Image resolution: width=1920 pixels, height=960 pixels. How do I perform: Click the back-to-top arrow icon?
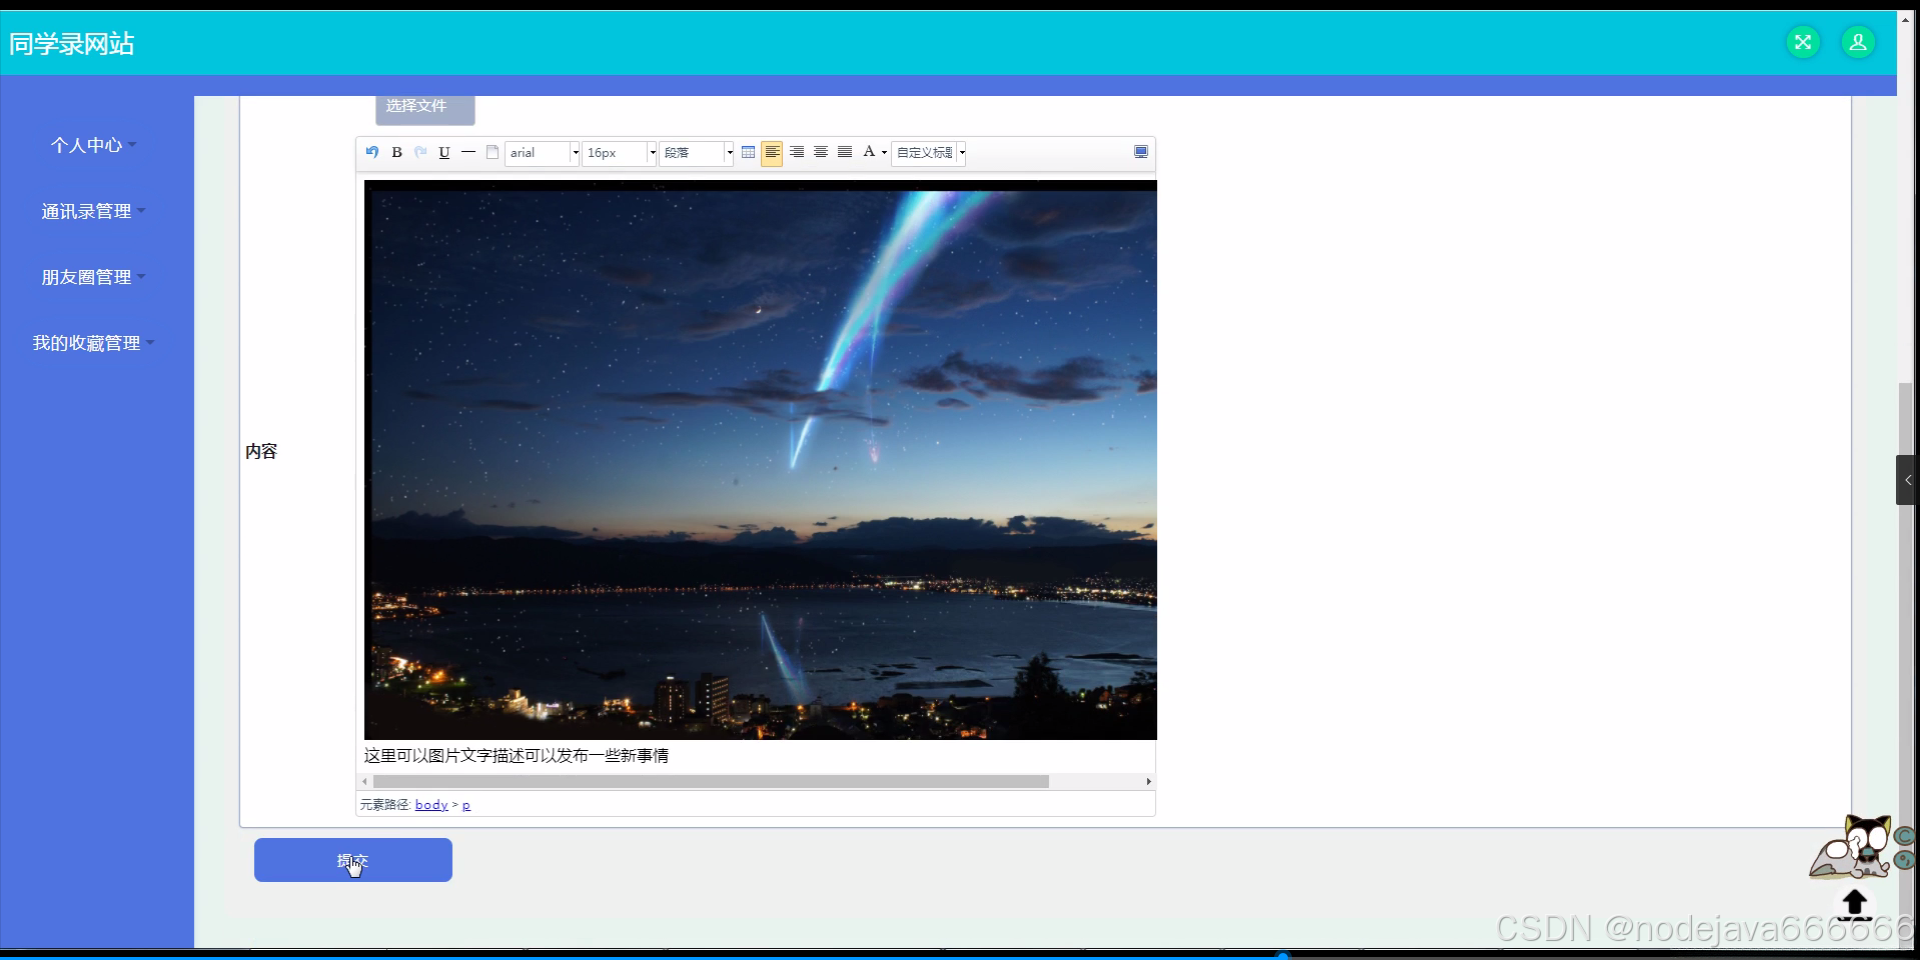[1855, 904]
